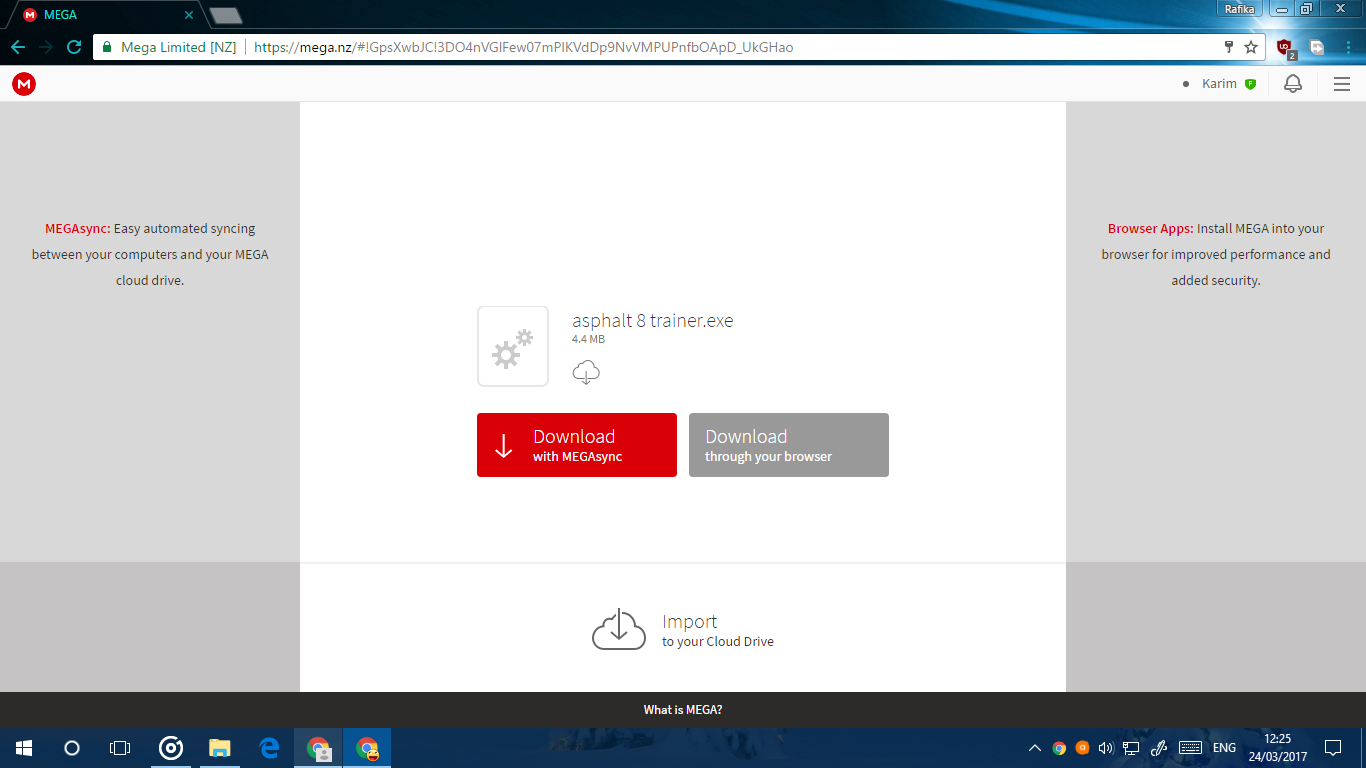Open the volume control in the tray
1366x768 pixels.
(x=1106, y=748)
